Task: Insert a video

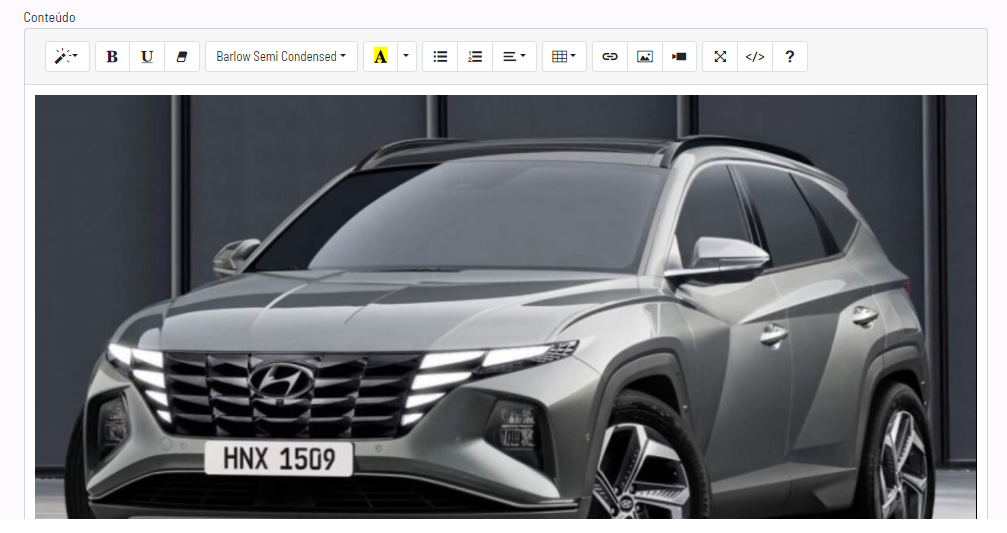Action: (x=679, y=57)
